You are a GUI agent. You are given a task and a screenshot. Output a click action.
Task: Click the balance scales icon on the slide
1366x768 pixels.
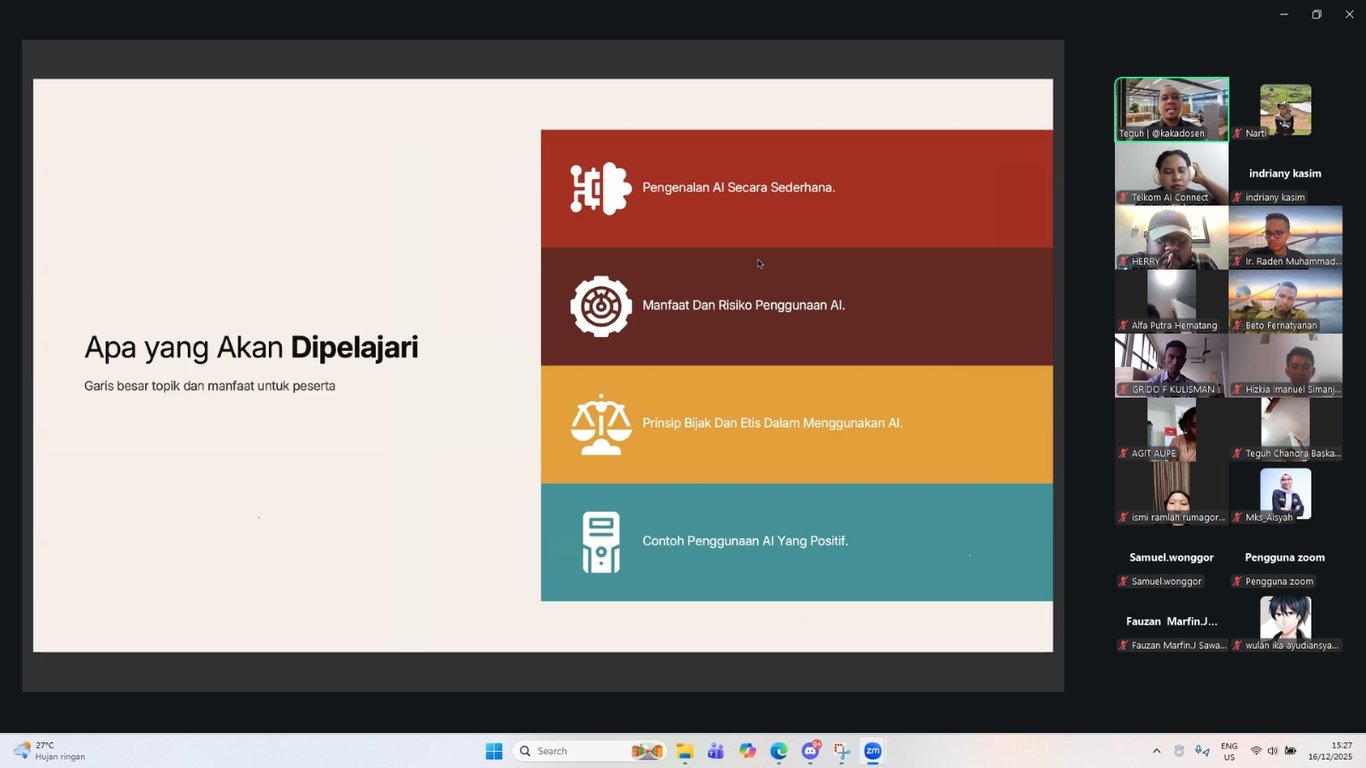[601, 424]
